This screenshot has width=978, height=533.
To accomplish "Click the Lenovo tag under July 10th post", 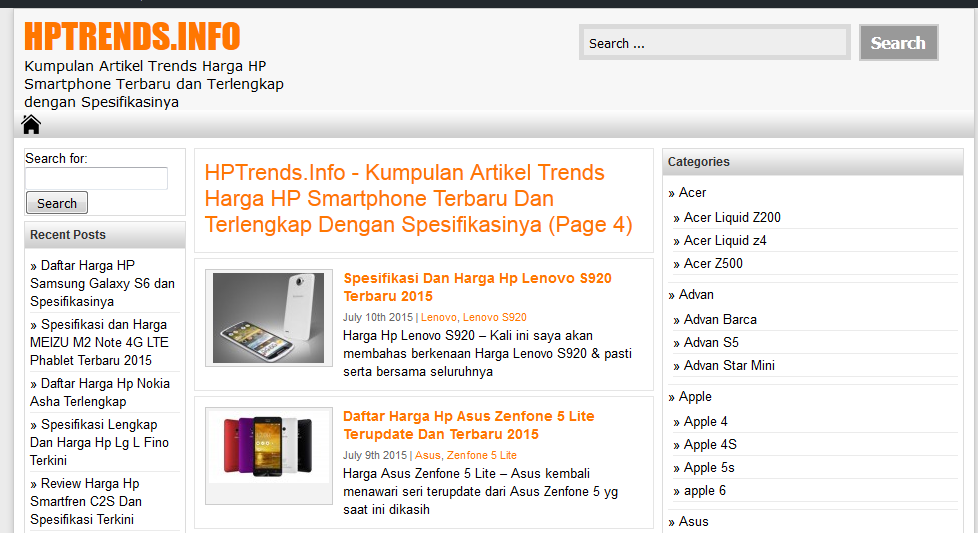I will 438,317.
